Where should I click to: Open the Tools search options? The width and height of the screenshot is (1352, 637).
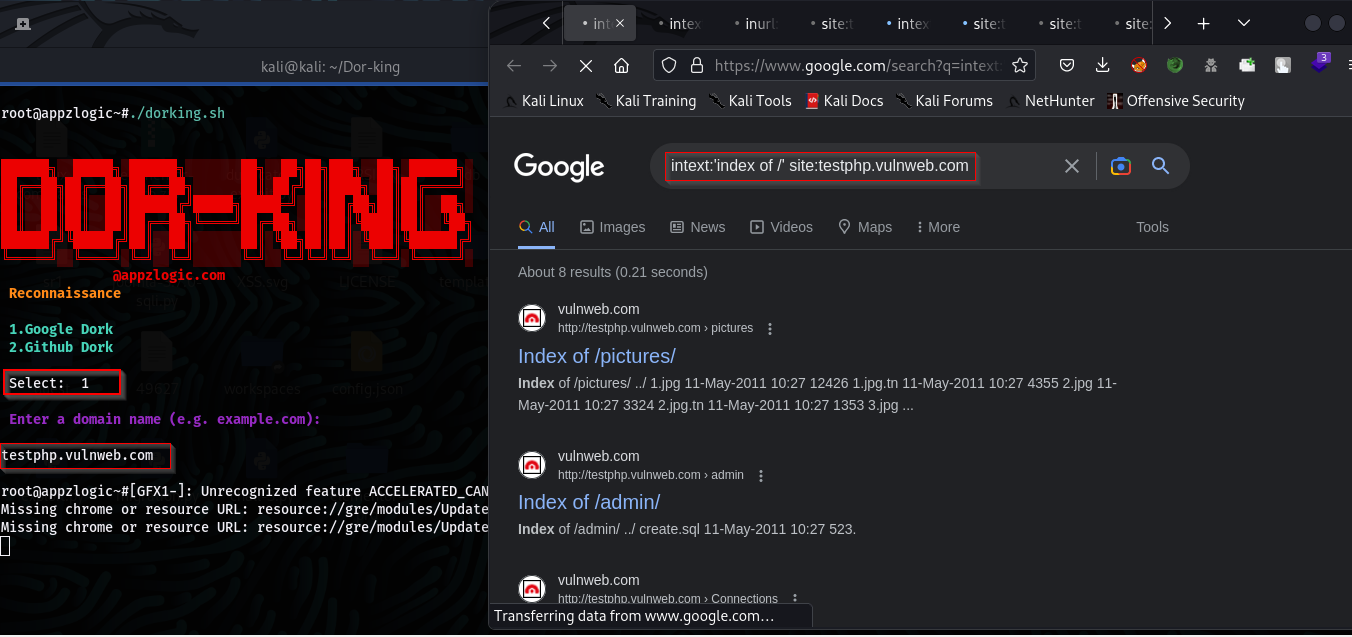[x=1152, y=227]
